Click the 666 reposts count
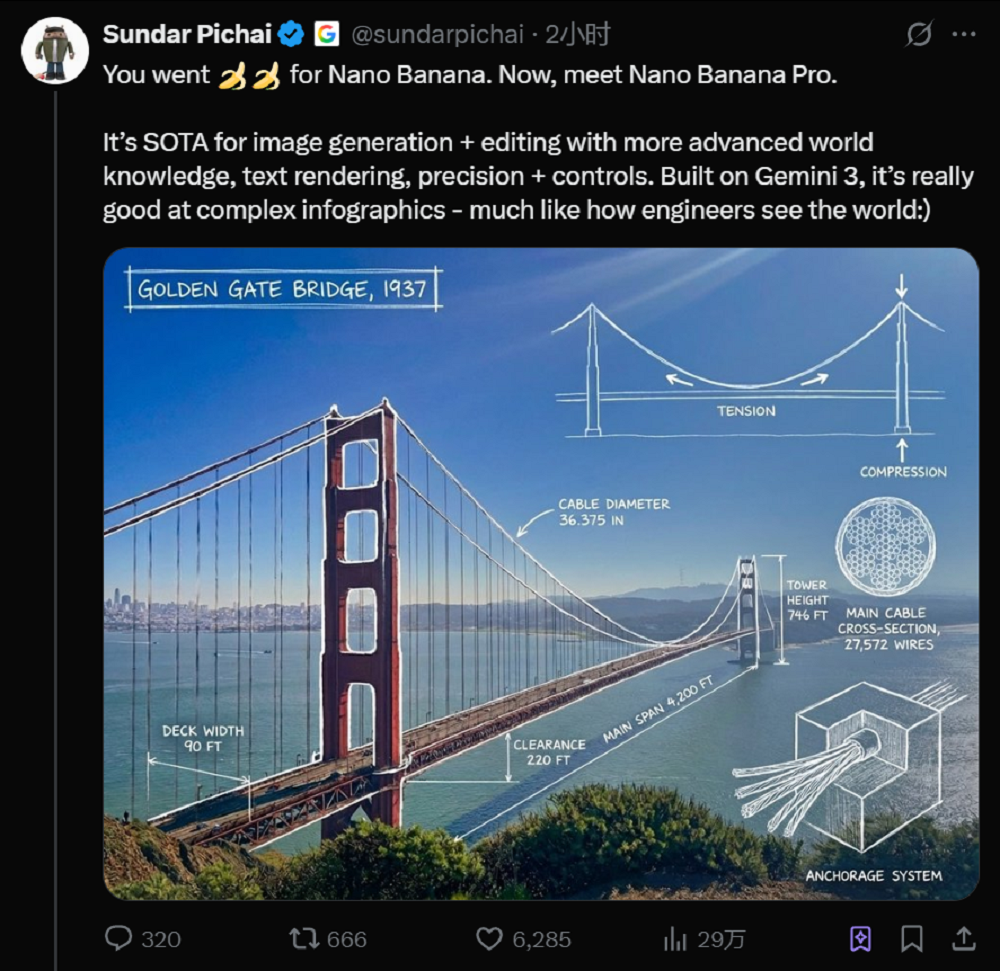Image resolution: width=1000 pixels, height=971 pixels. click(347, 939)
